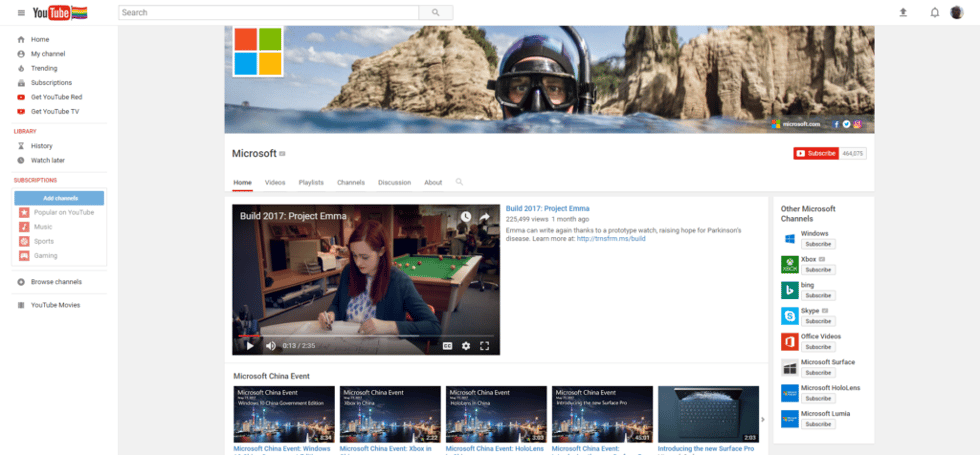This screenshot has width=980, height=455.
Task: Click the Watch later clock on video
Action: (465, 217)
